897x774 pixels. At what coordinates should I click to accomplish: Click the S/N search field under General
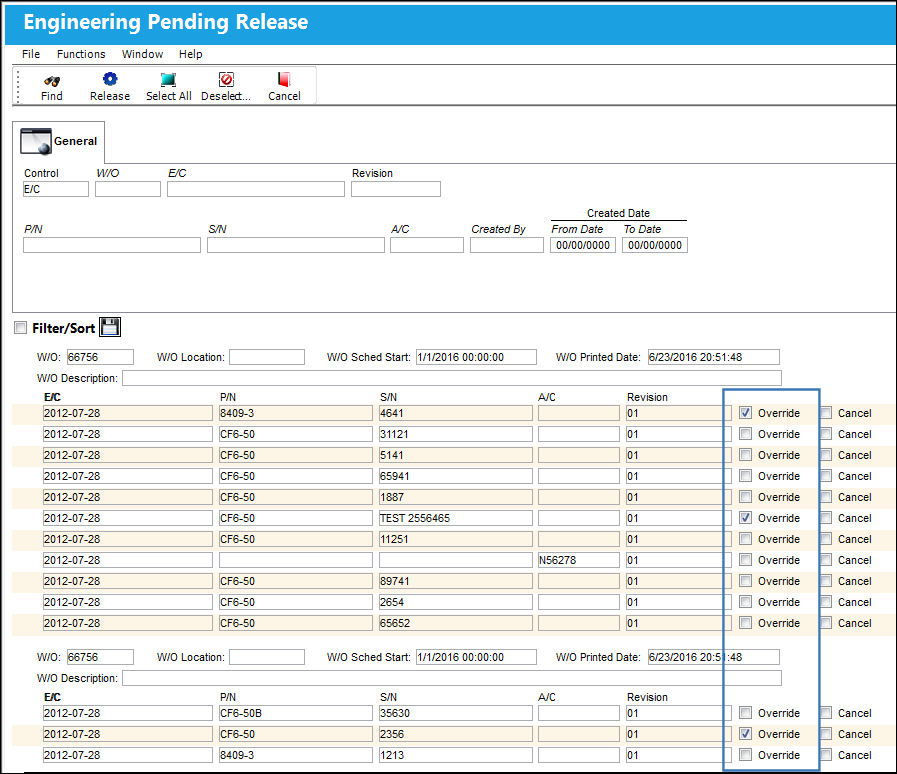(296, 245)
